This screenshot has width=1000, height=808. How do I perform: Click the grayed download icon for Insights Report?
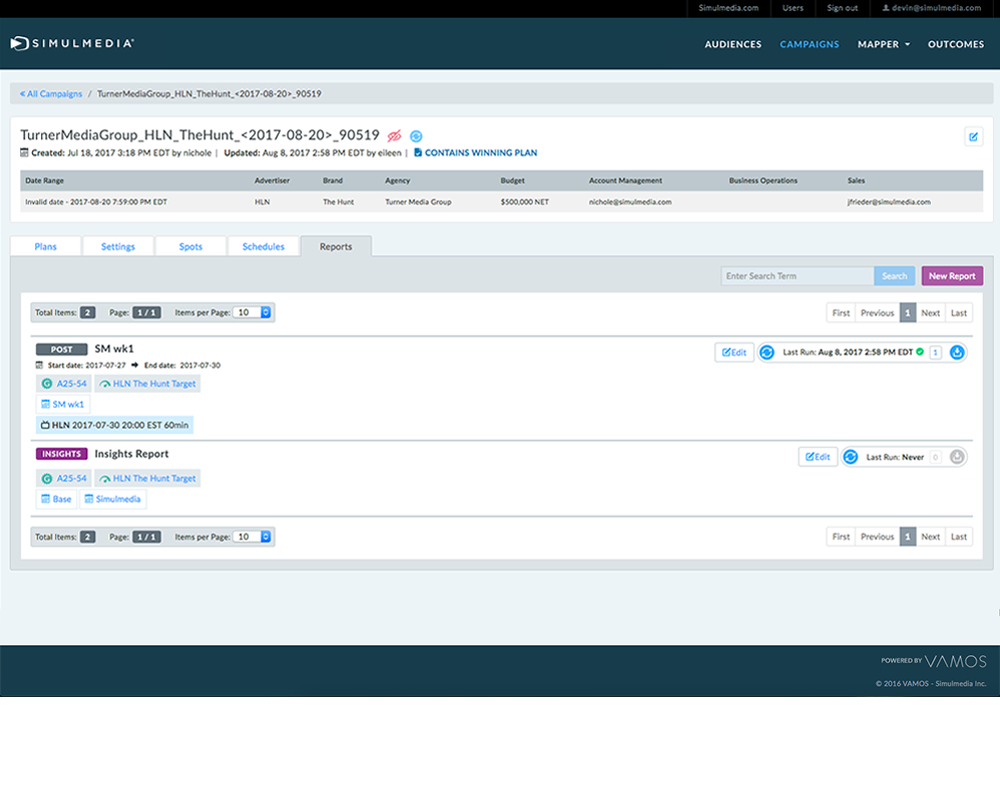pos(957,457)
